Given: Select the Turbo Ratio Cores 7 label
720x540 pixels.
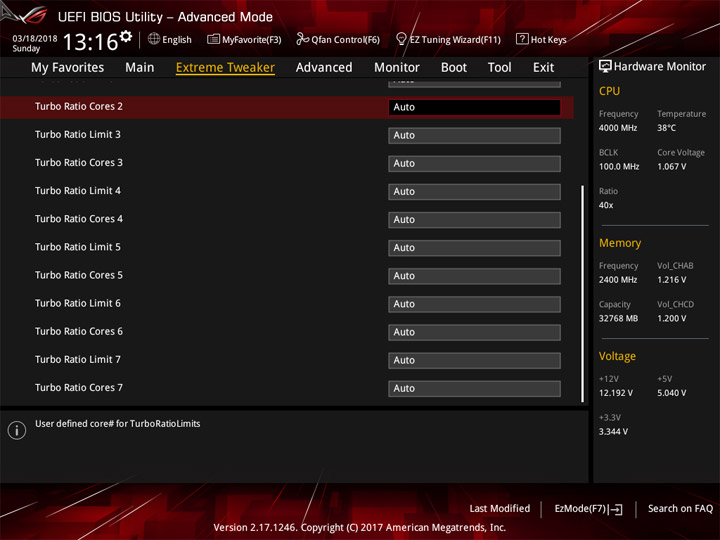Looking at the screenshot, I should tap(79, 388).
